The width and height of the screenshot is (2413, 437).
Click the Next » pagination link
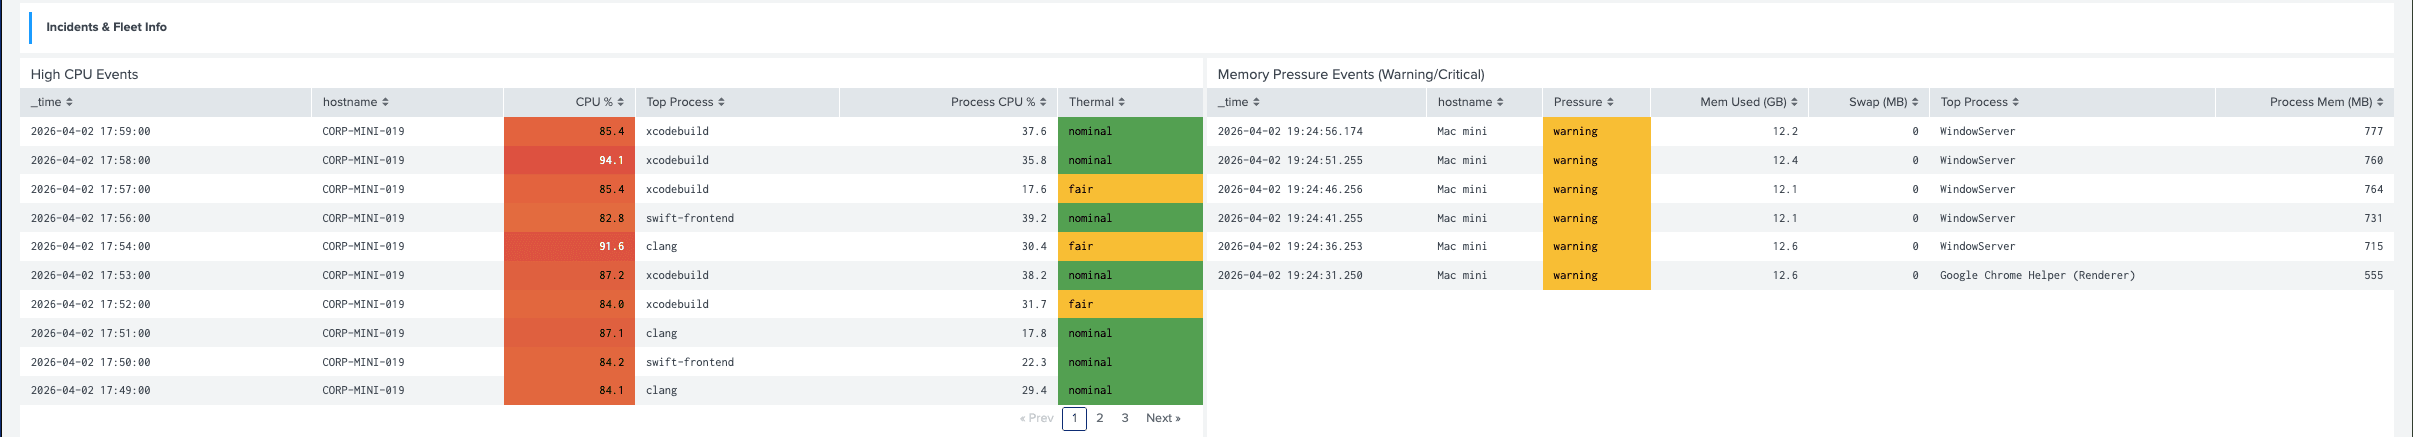click(1163, 418)
